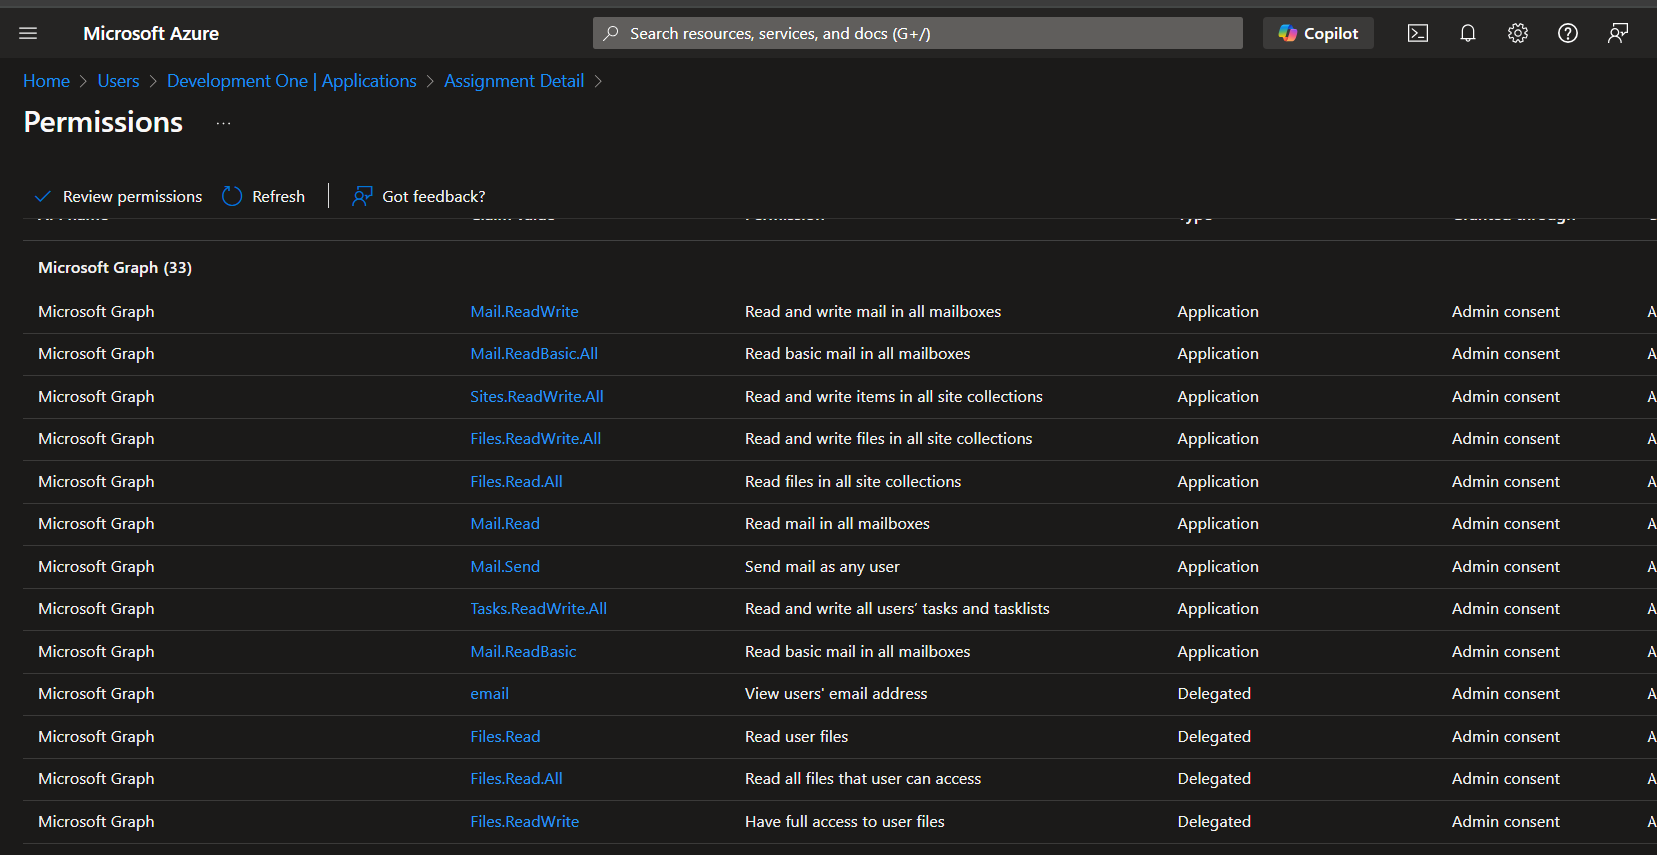
Task: Collapse the Microsoft Graph (33) group
Action: pyautogui.click(x=115, y=267)
